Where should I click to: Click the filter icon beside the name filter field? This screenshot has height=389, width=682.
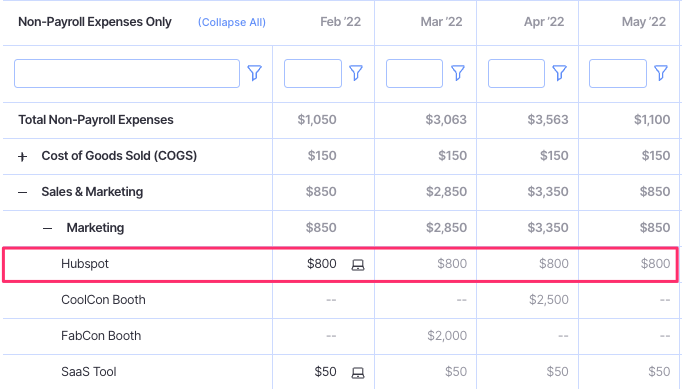(x=255, y=73)
